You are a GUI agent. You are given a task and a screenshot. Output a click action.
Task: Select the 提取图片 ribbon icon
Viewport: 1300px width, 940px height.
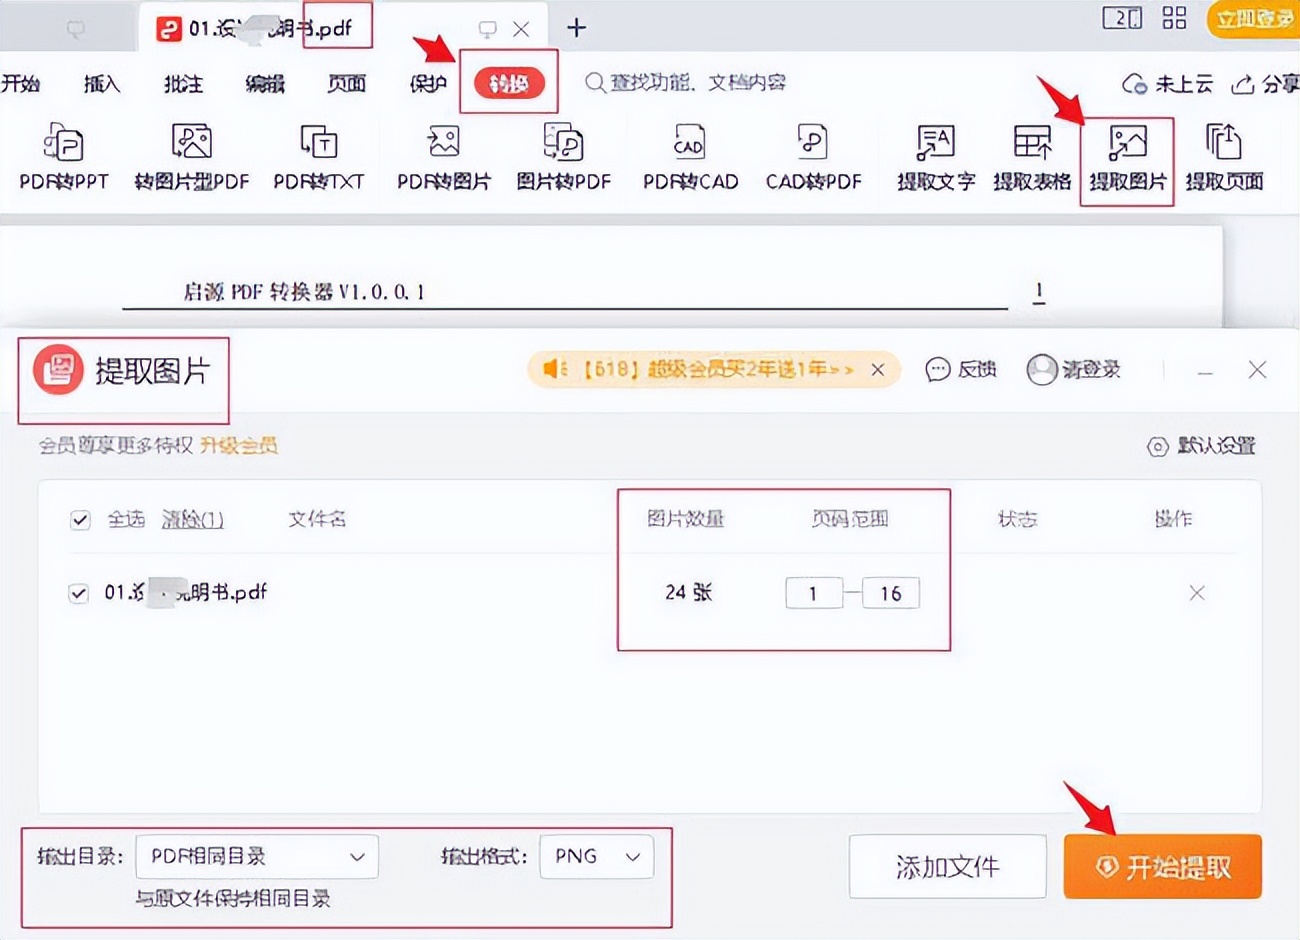1126,155
